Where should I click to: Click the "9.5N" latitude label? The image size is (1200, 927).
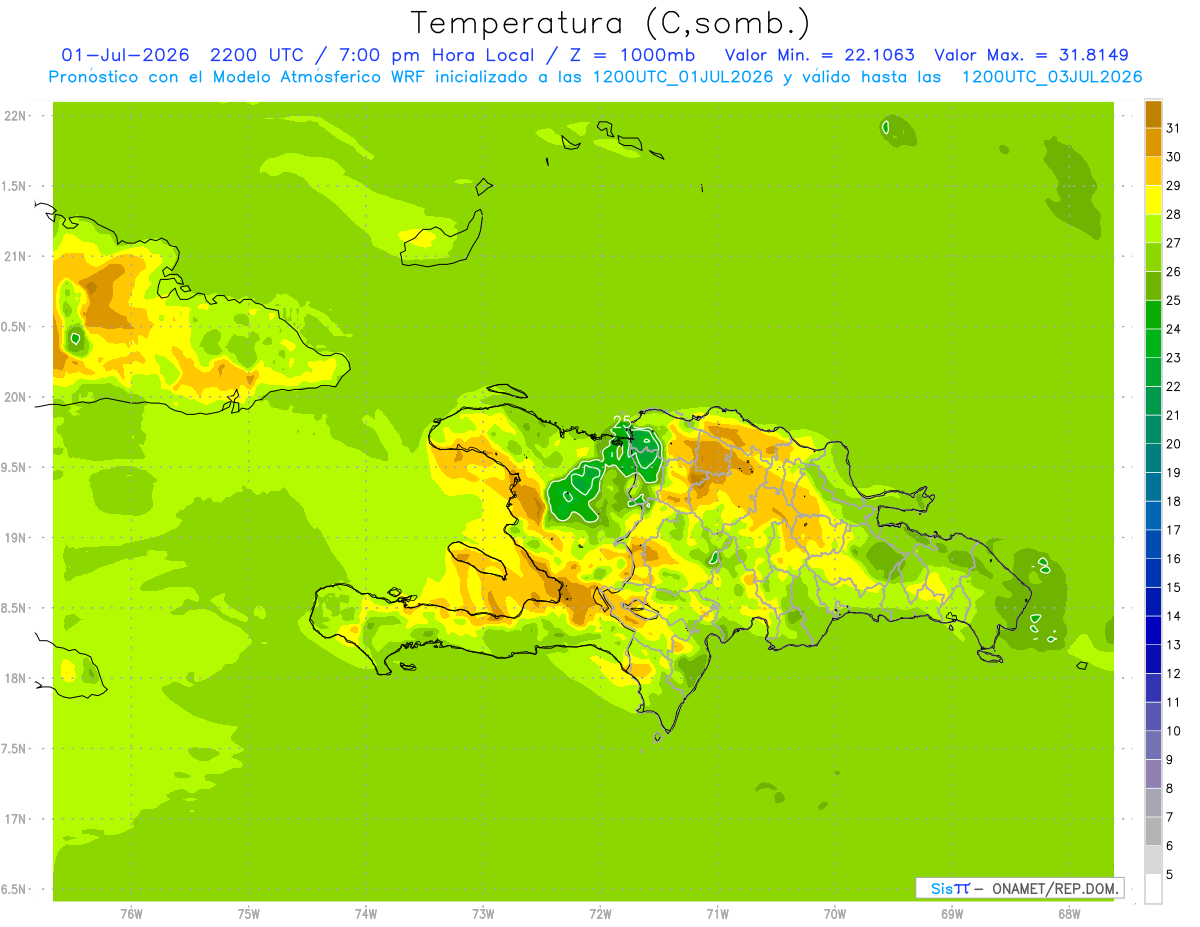[x=15, y=468]
